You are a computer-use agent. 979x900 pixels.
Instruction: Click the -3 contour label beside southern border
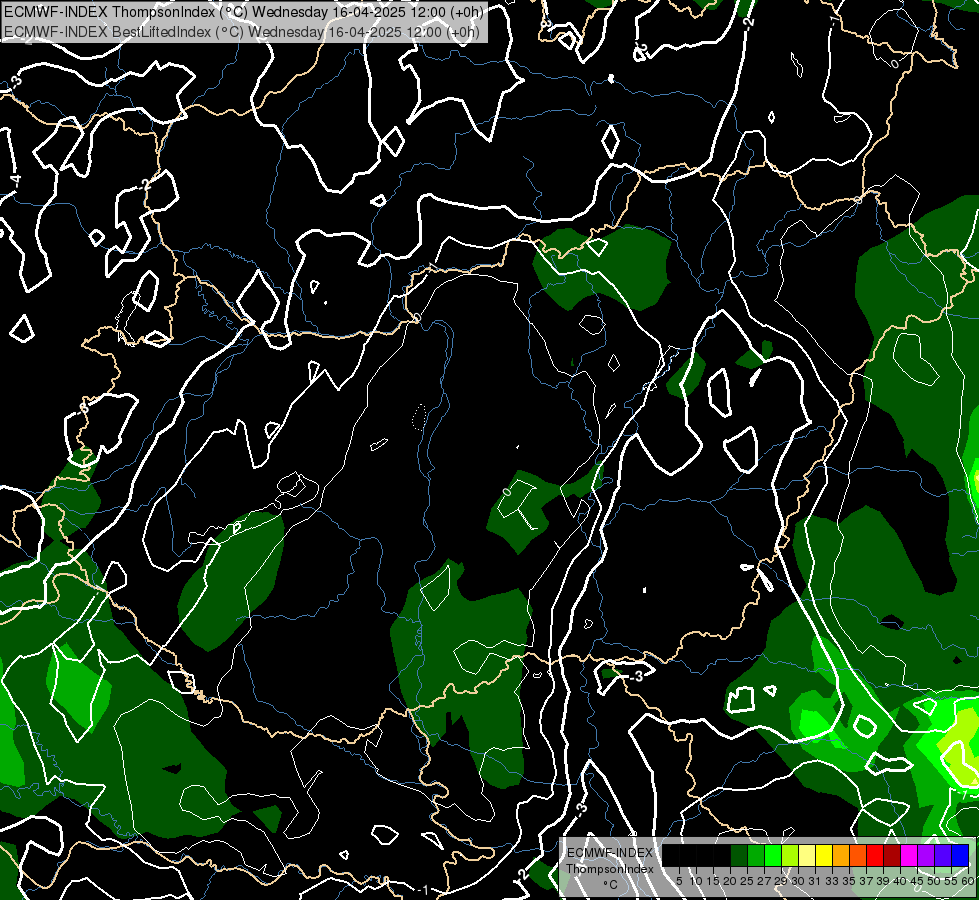[635, 676]
